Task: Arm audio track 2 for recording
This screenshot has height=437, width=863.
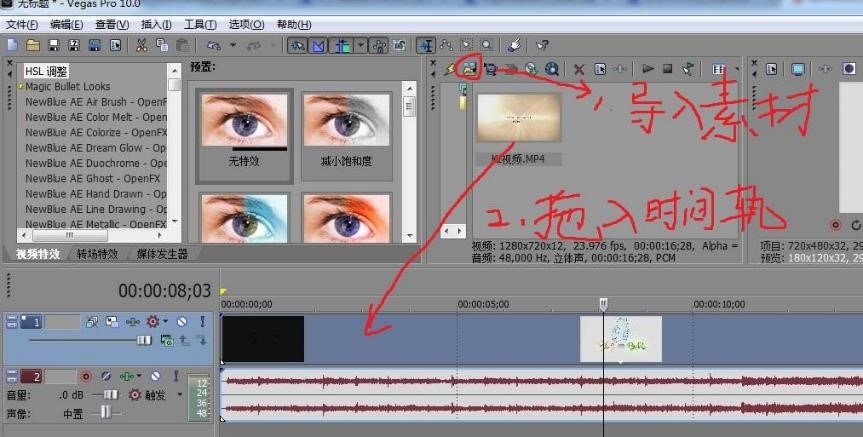Action: click(86, 376)
